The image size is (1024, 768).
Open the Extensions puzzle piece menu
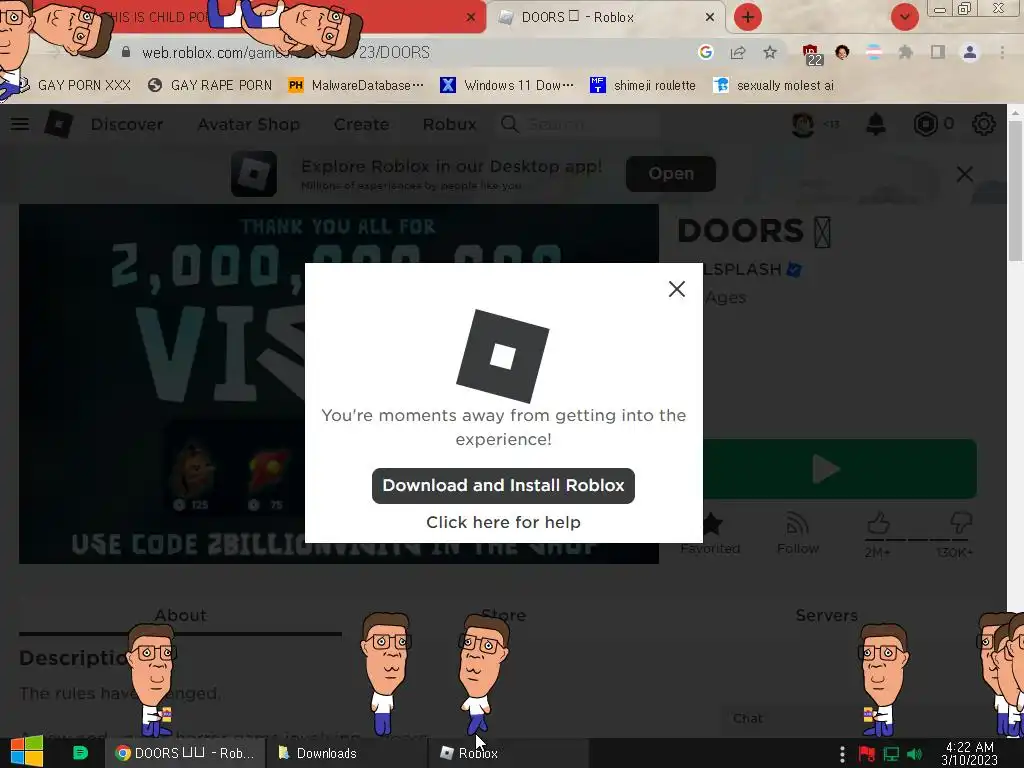click(x=905, y=52)
